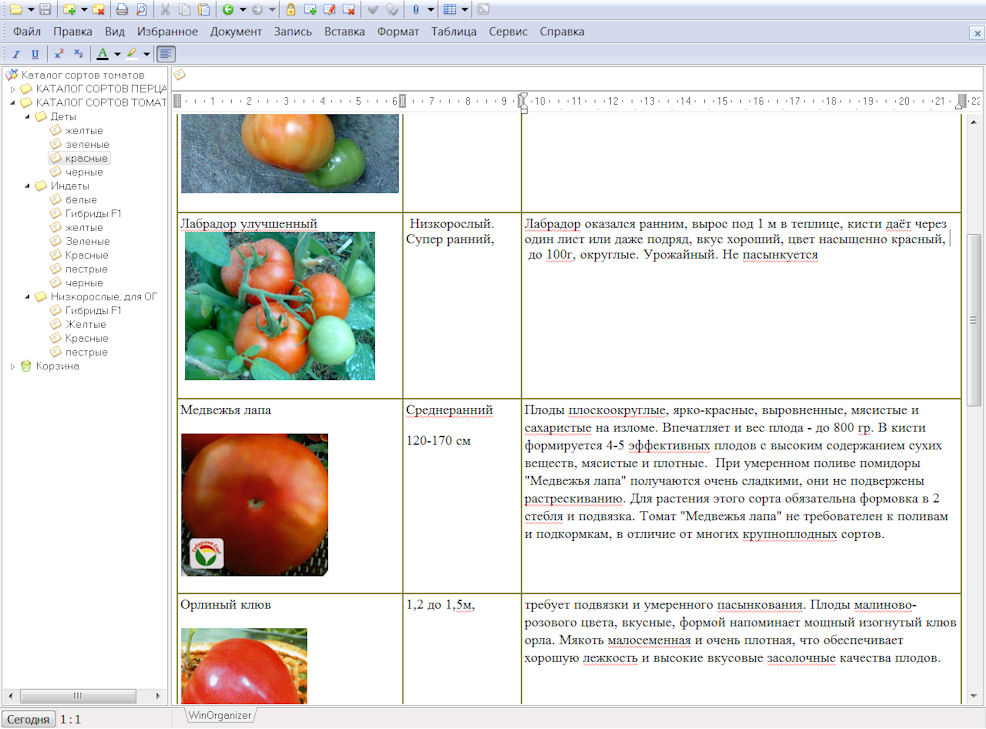The height and width of the screenshot is (729, 986).
Task: Toggle left text alignment button
Action: pyautogui.click(x=165, y=54)
